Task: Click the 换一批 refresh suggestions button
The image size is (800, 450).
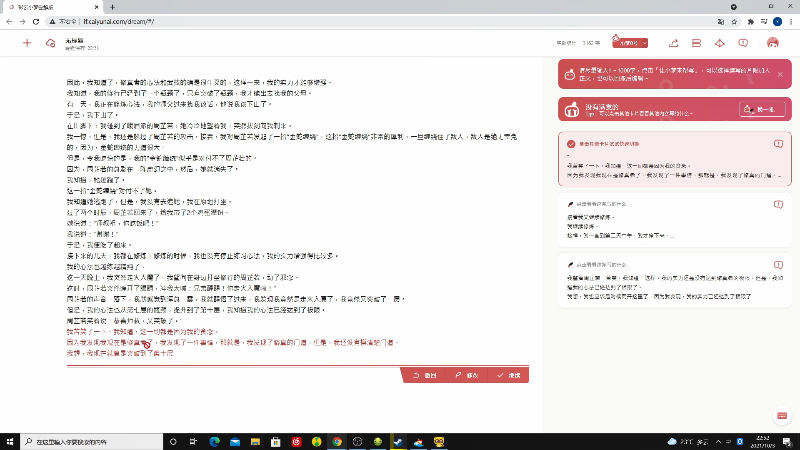Action: (762, 109)
